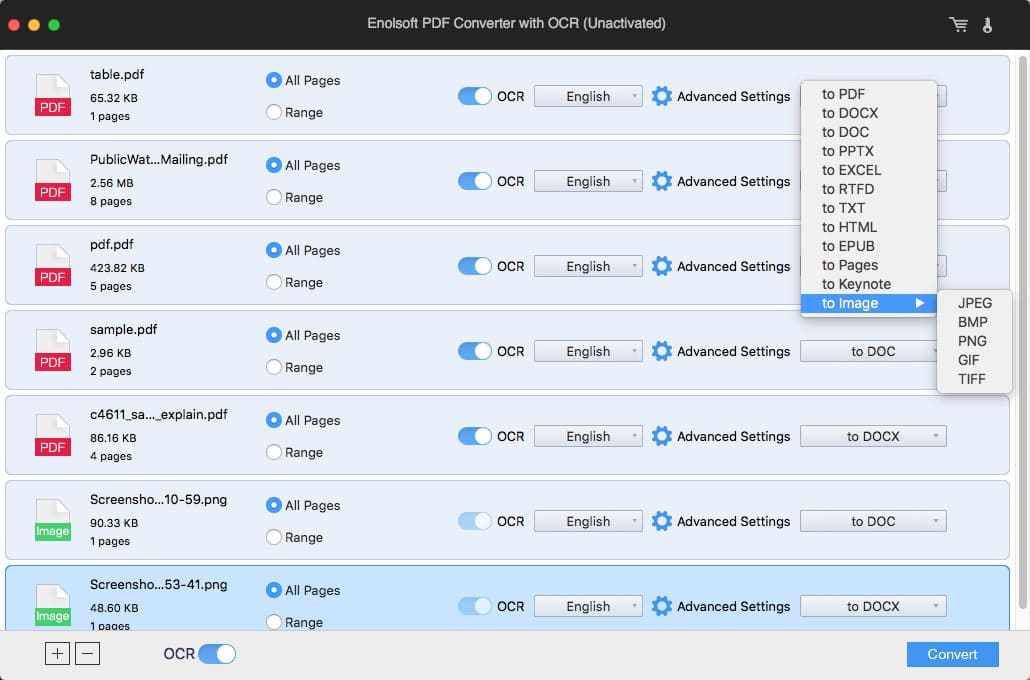Click the plus button to add files
The height and width of the screenshot is (680, 1030).
[x=57, y=653]
